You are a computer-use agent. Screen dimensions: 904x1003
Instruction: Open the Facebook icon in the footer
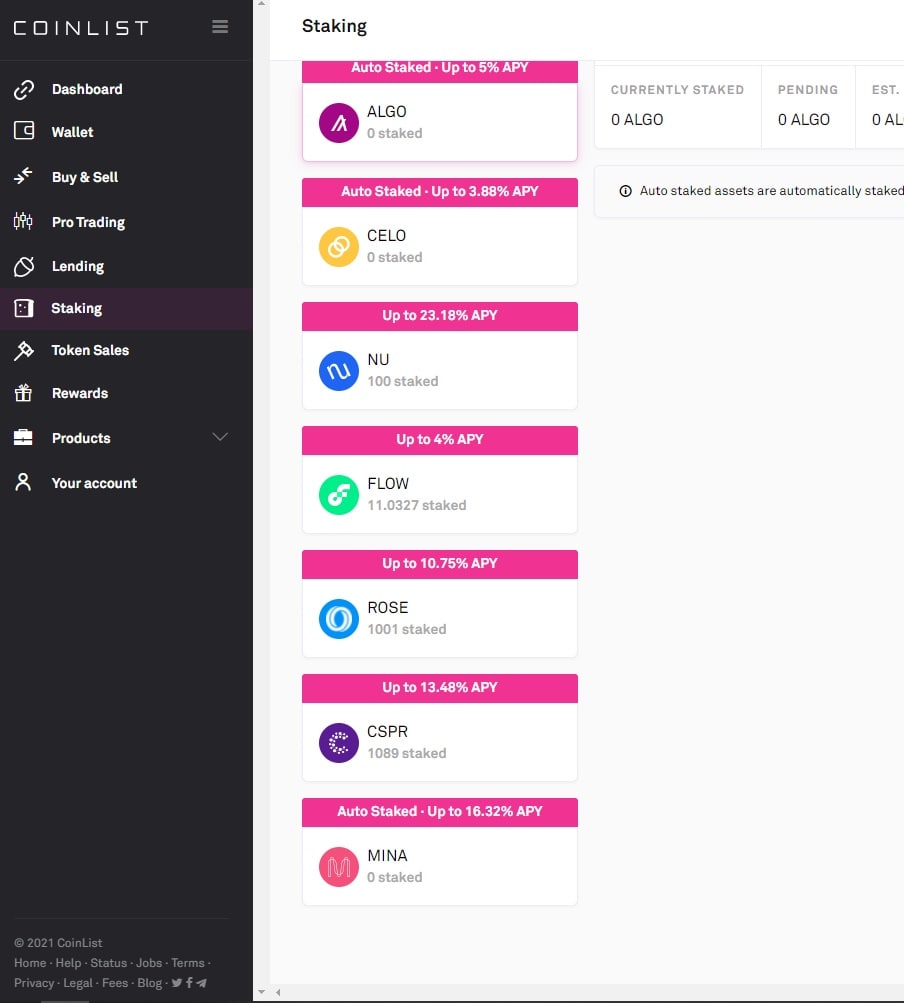pyautogui.click(x=189, y=983)
